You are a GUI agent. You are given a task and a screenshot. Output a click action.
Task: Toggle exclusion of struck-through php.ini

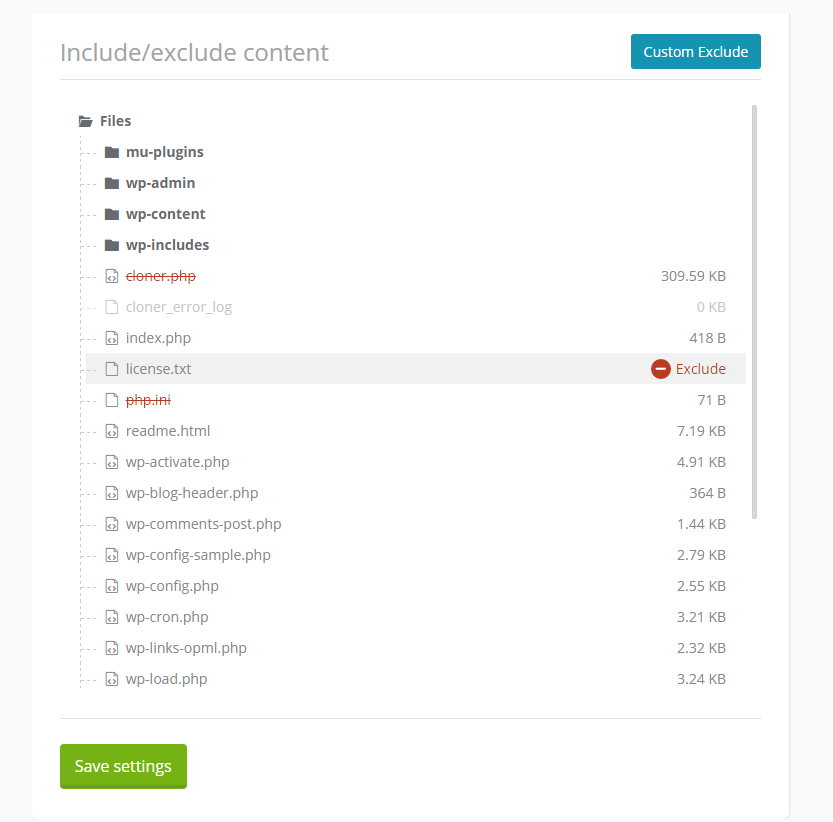click(148, 400)
